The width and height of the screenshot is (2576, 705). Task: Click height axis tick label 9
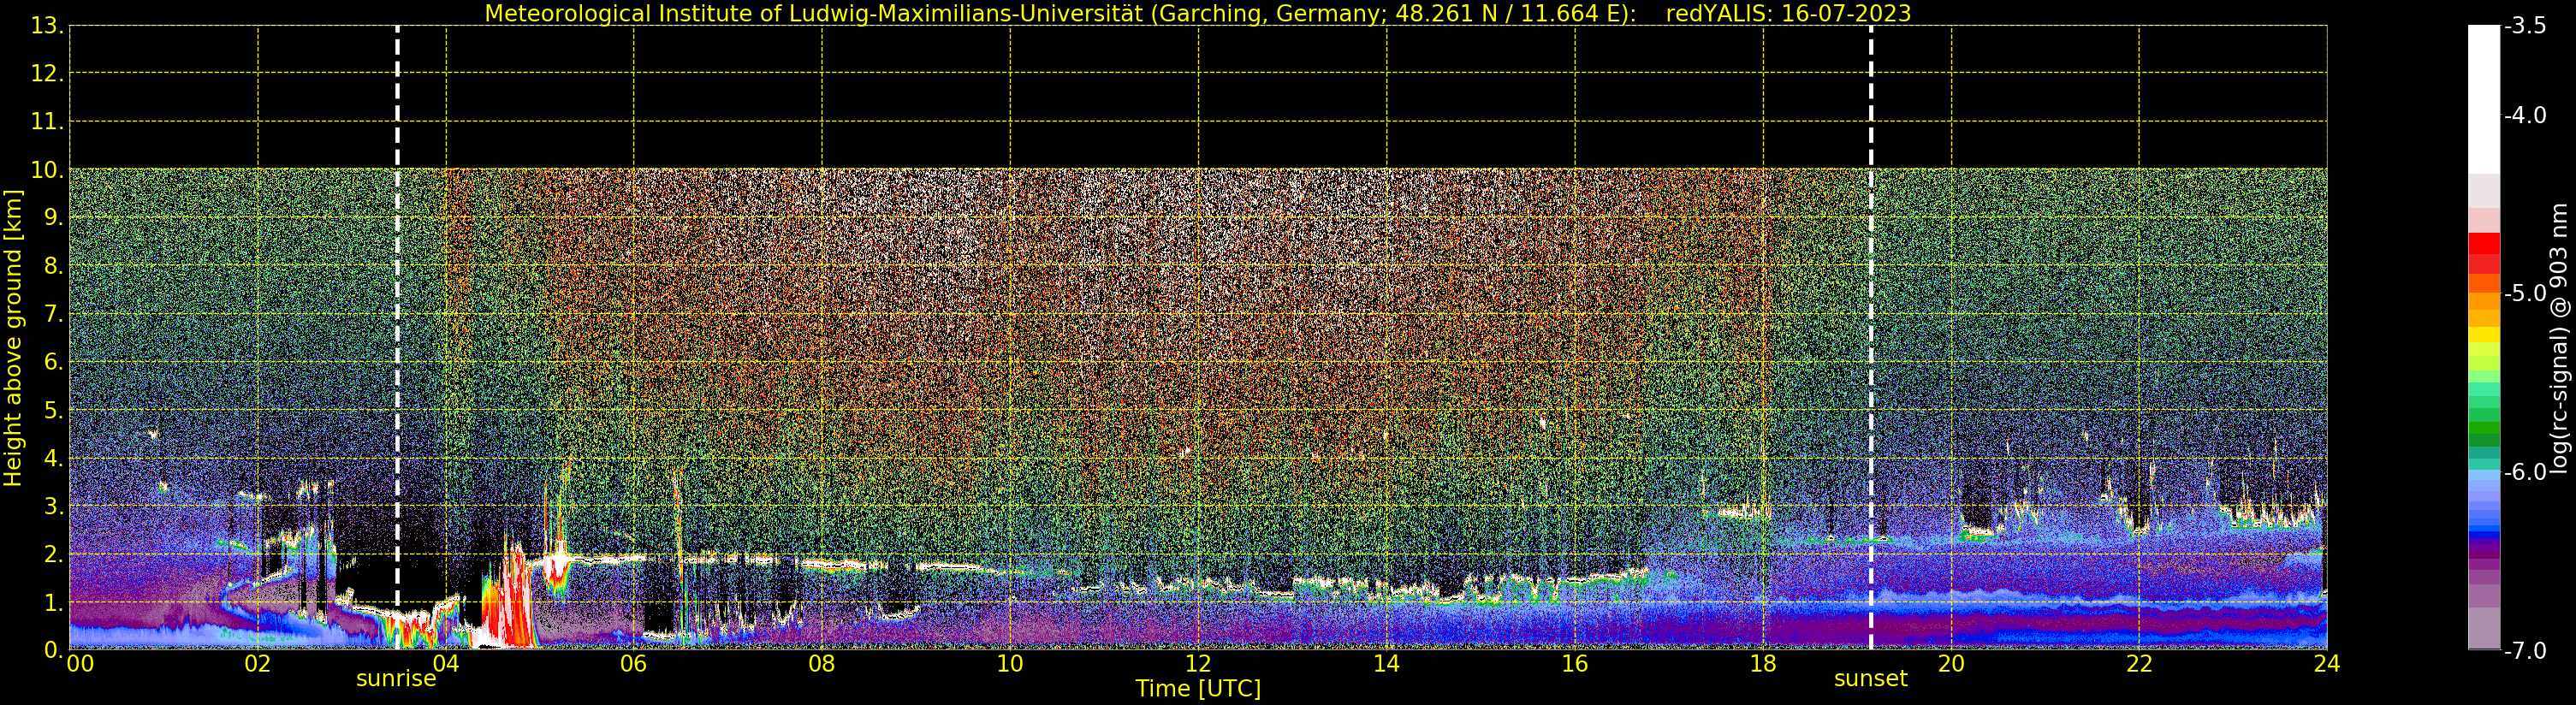[x=53, y=218]
